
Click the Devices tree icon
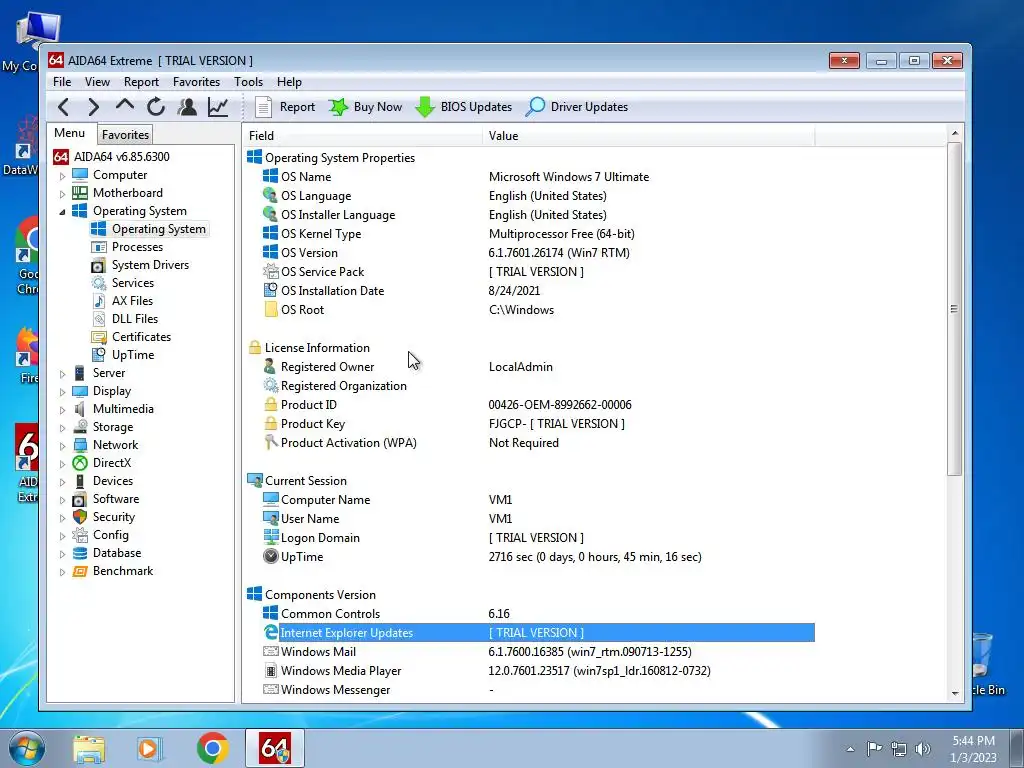pos(80,481)
